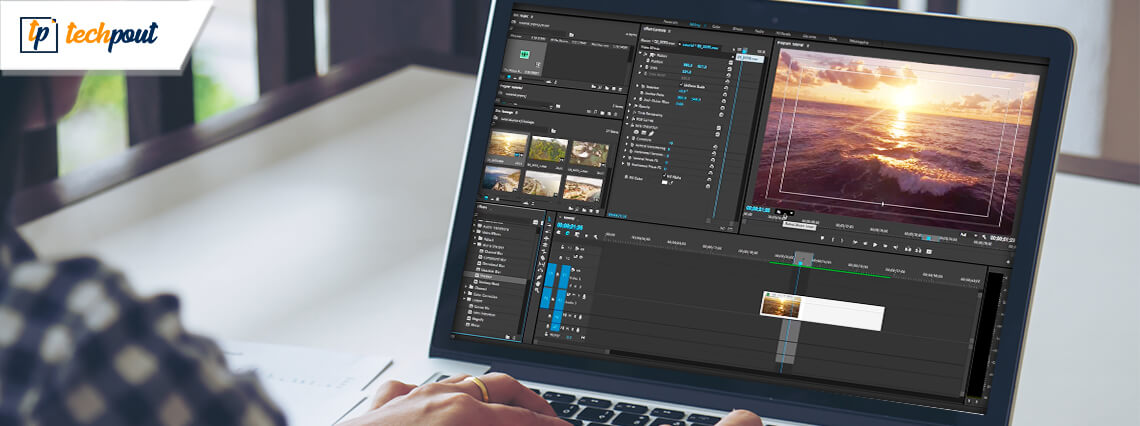
Task: Mute the Audio 1 track
Action: point(574,294)
